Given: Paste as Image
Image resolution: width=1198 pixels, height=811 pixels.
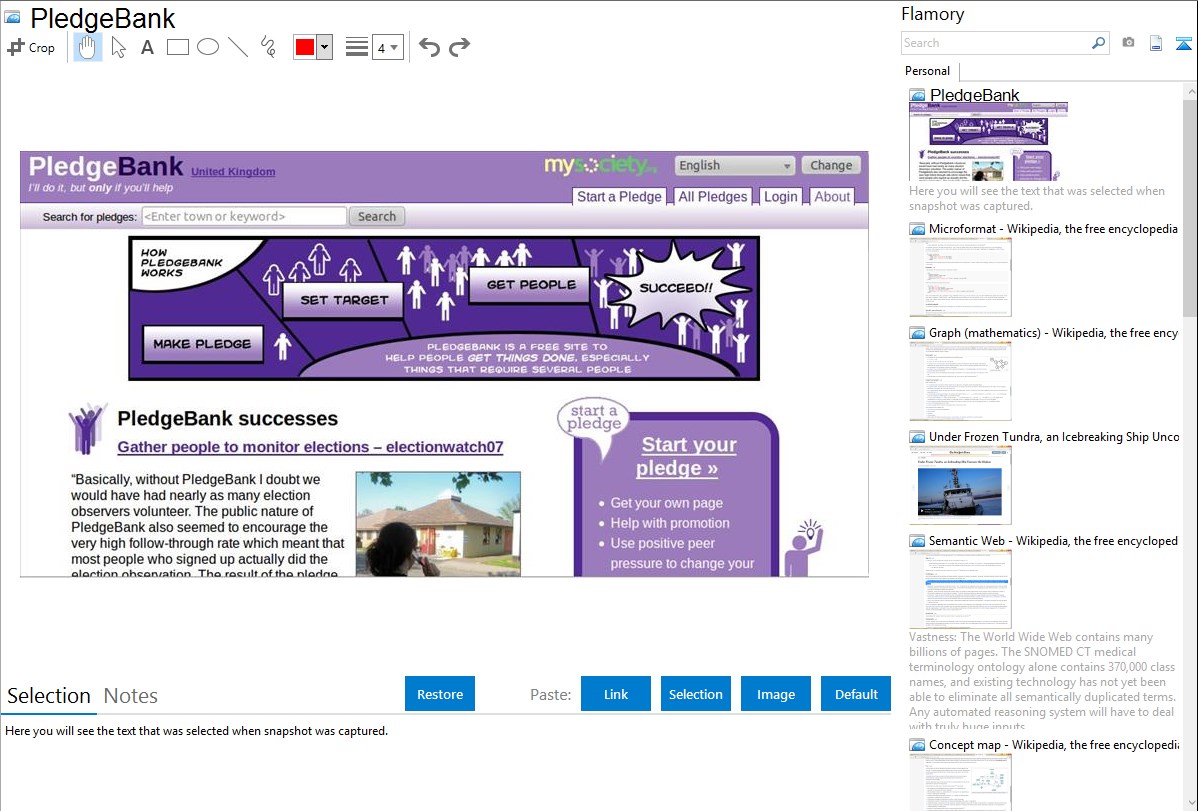Looking at the screenshot, I should (775, 694).
